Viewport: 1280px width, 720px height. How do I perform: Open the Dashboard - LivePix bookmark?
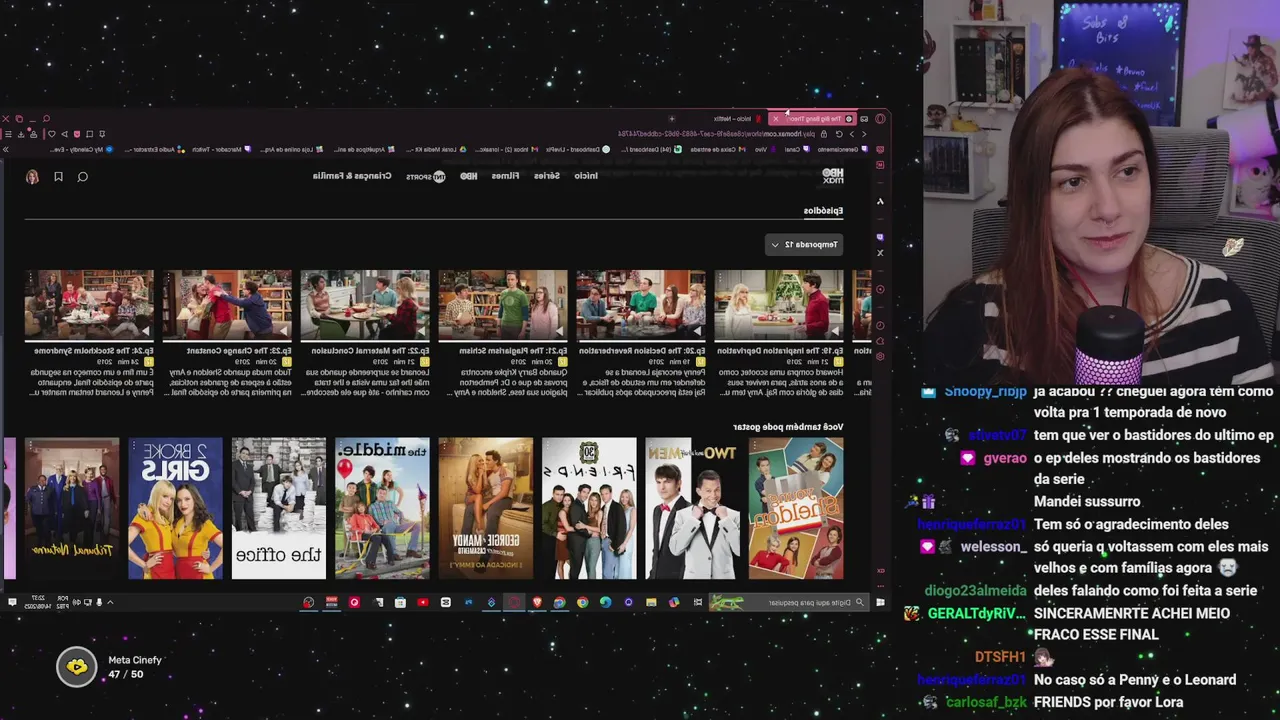coord(578,149)
